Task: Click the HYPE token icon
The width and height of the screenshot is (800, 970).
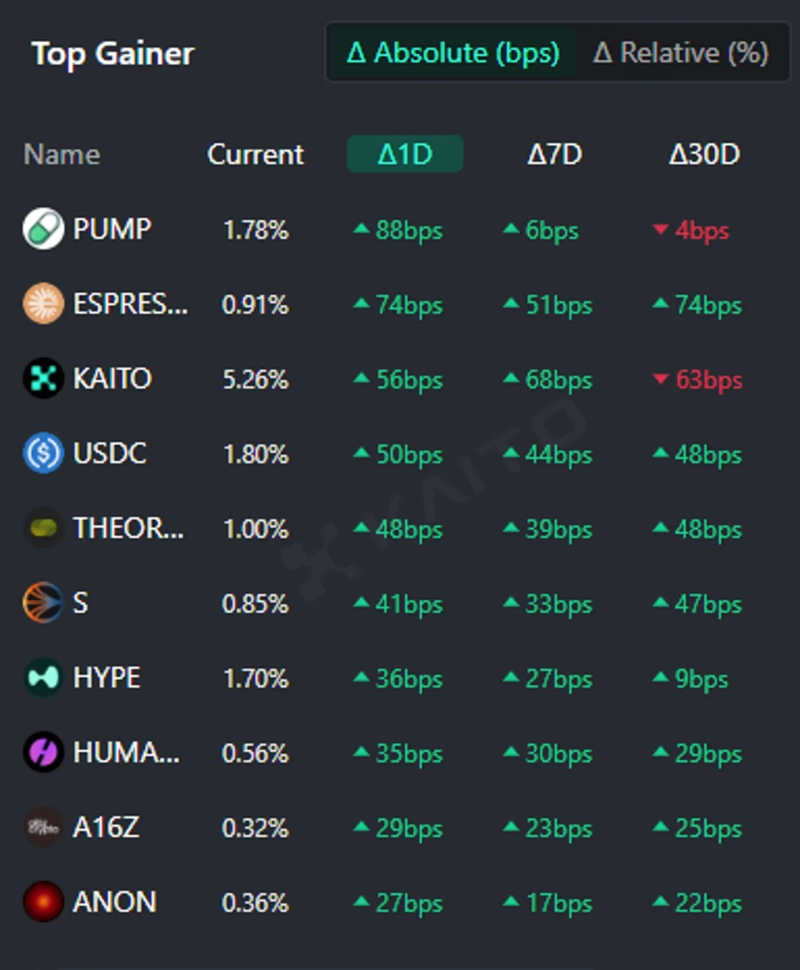Action: coord(43,678)
